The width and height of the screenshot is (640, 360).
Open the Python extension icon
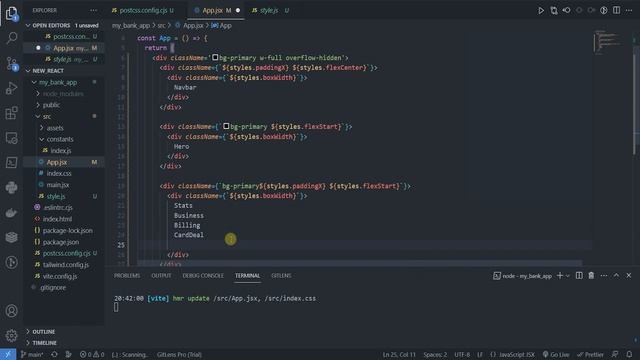point(11,187)
